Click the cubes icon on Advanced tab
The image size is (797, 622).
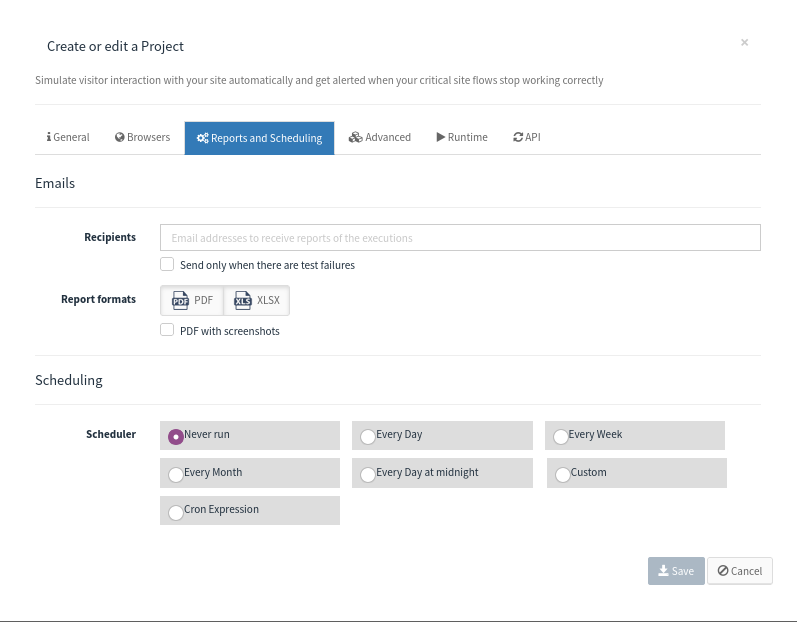pyautogui.click(x=355, y=137)
